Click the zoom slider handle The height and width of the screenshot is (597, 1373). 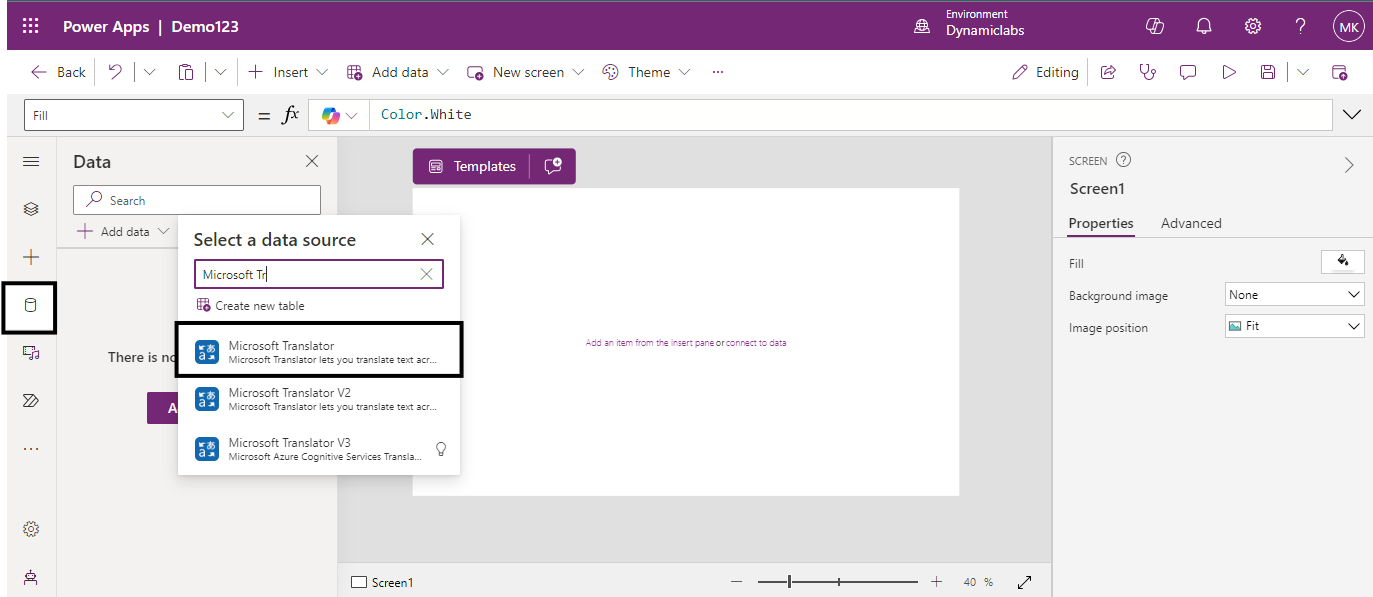click(x=790, y=582)
